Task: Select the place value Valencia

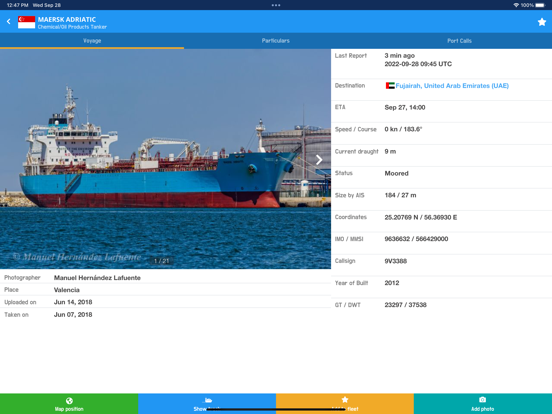Action: click(67, 290)
